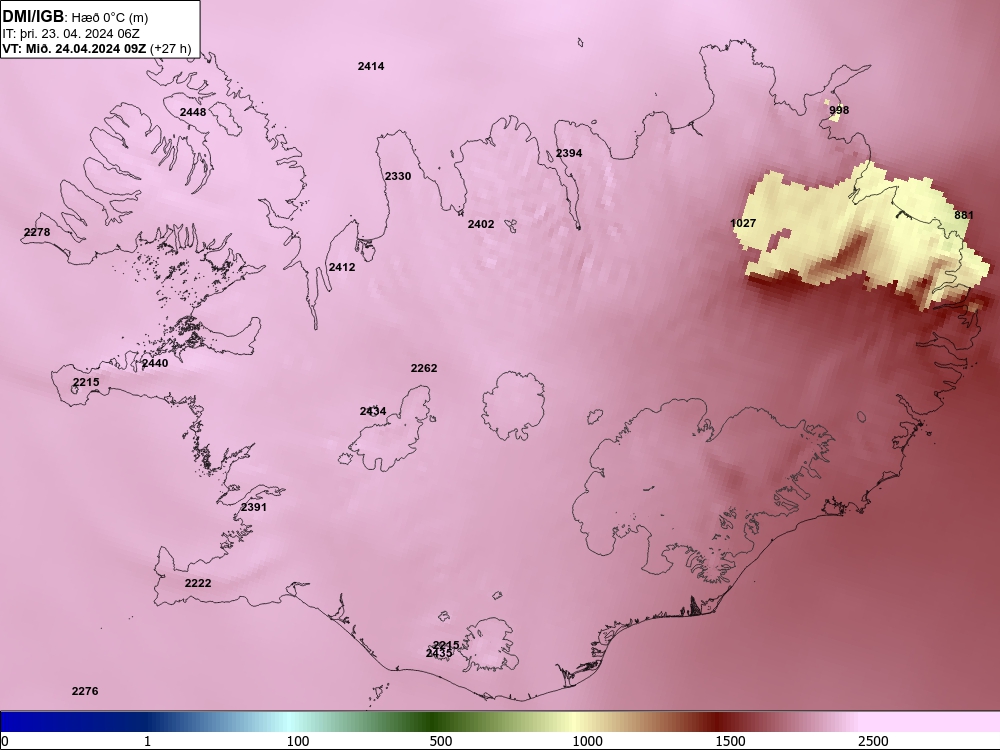The height and width of the screenshot is (750, 1000).
Task: Click the DMI/IGB title label
Action: [33, 17]
